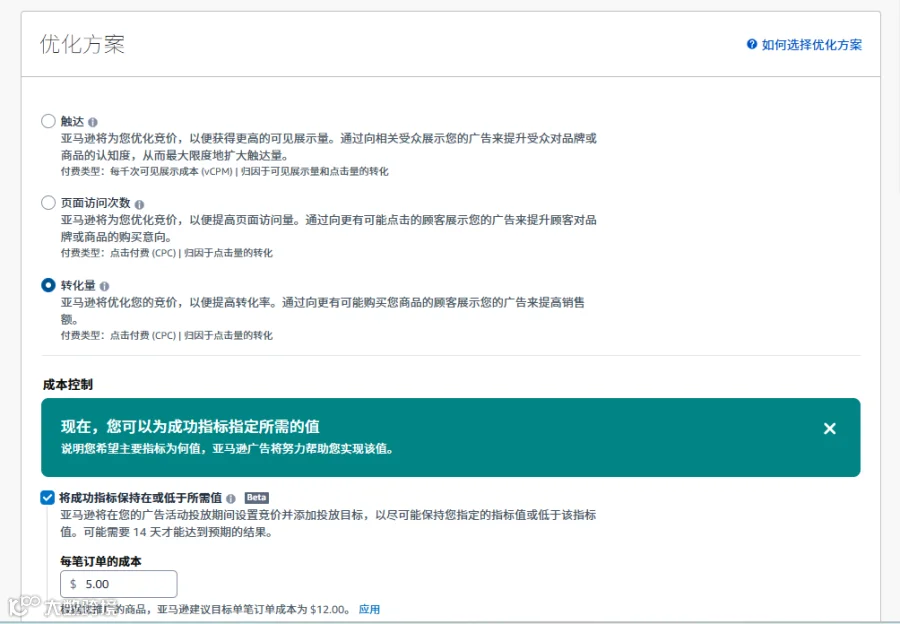This screenshot has height=624, width=900.
Task: Click the info icon beside 页面访问次数
Action: point(139,204)
